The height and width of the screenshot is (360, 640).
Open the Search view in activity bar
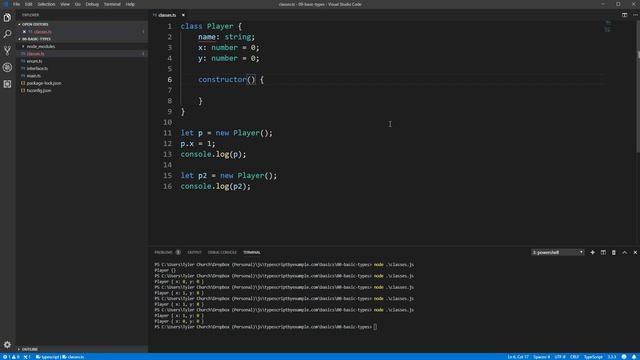(7, 34)
